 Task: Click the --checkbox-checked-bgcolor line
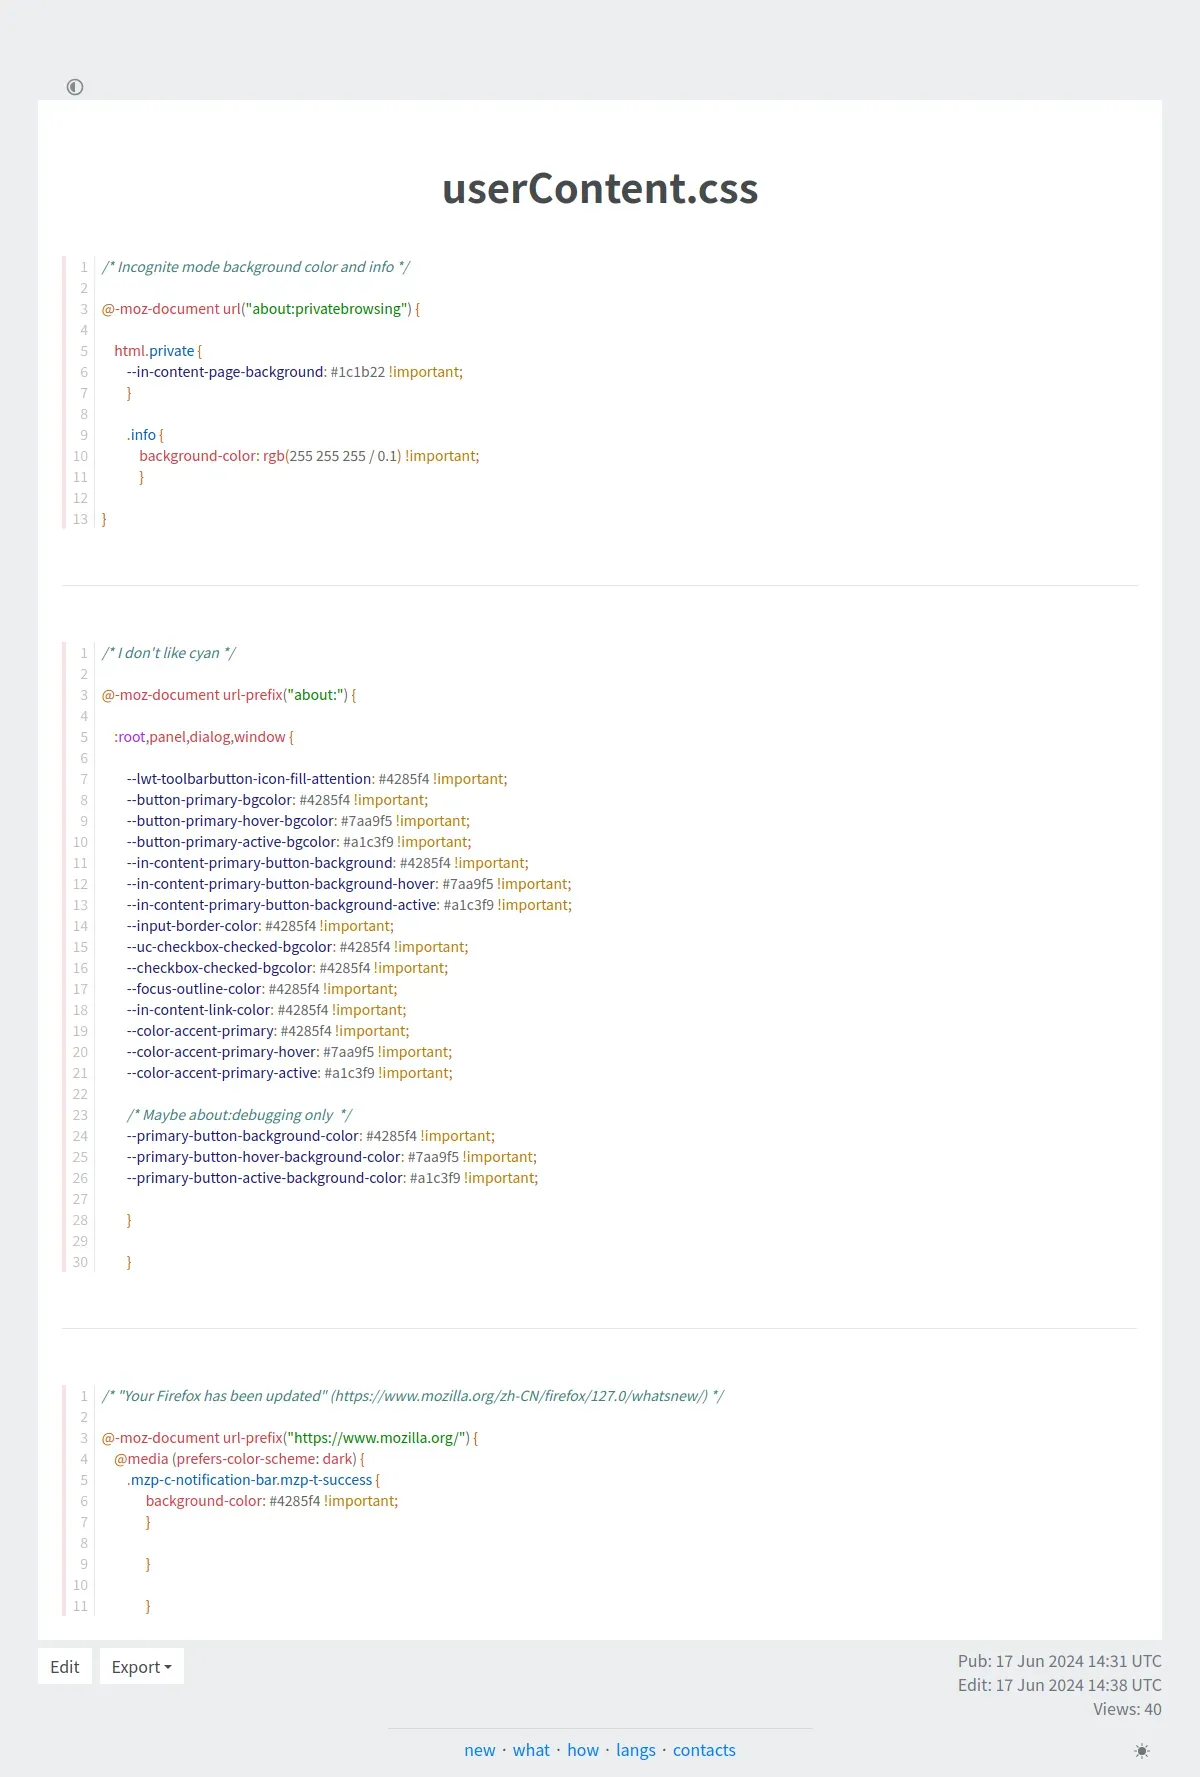coord(287,968)
